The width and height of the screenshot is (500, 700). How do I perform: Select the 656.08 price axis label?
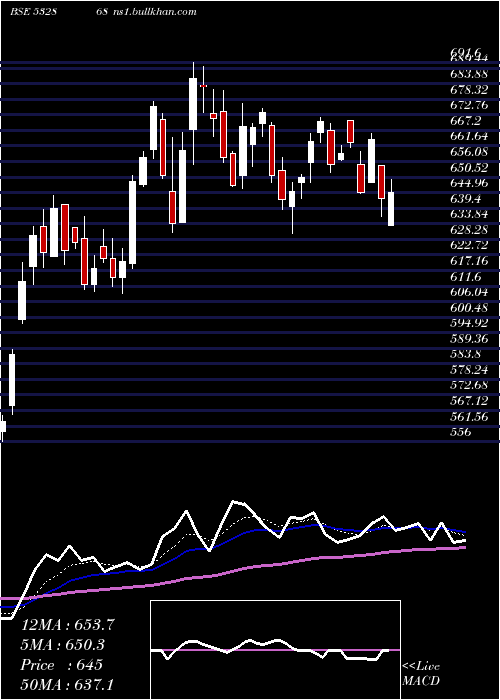468,152
